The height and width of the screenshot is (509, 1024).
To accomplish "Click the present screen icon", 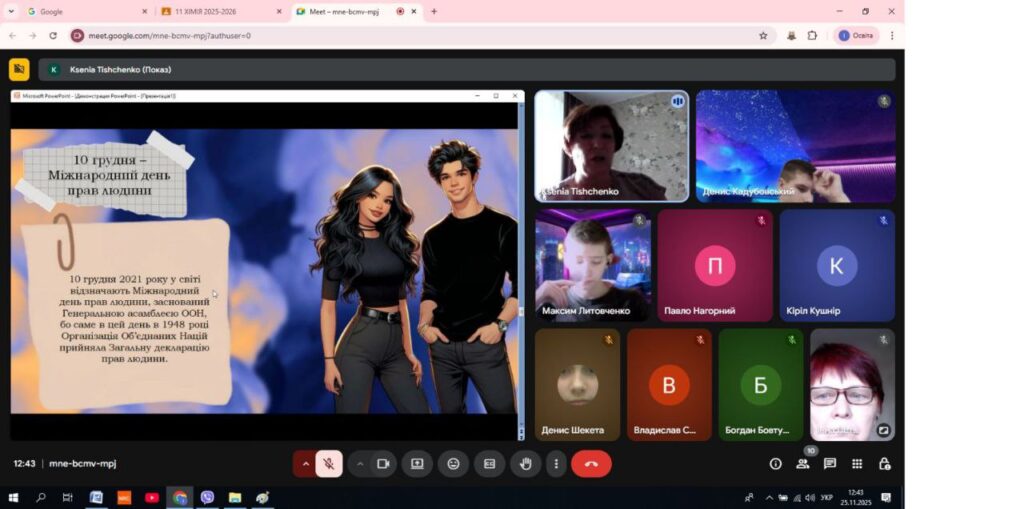I will point(417,464).
